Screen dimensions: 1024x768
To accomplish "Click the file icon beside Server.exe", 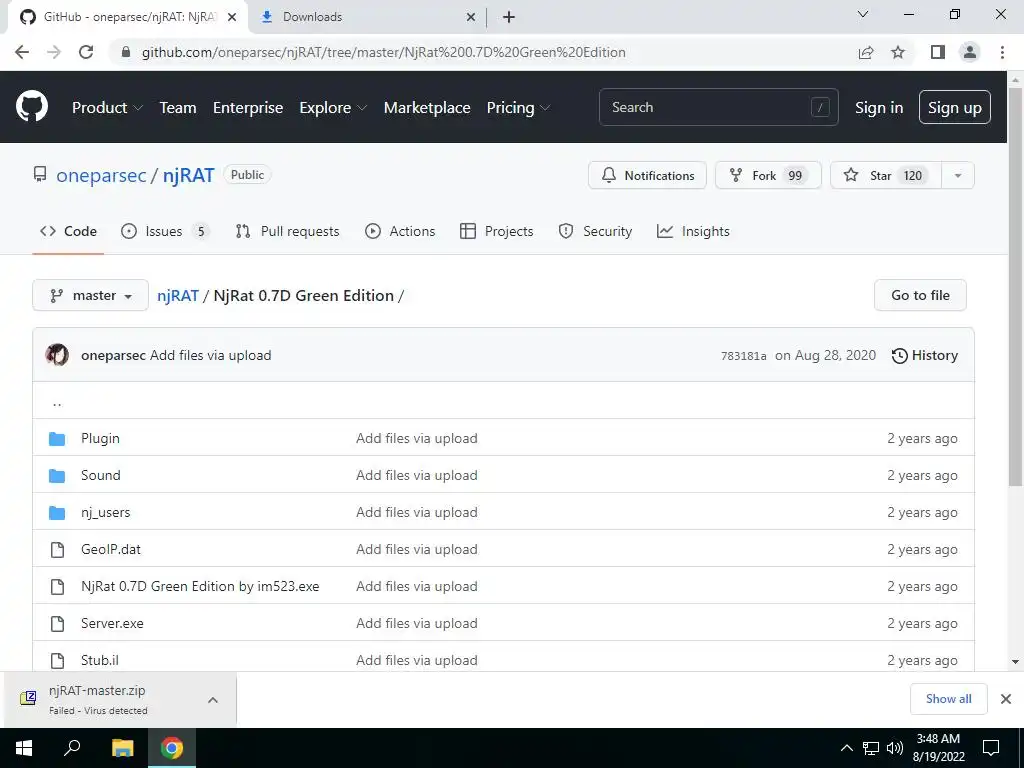I will [x=57, y=624].
